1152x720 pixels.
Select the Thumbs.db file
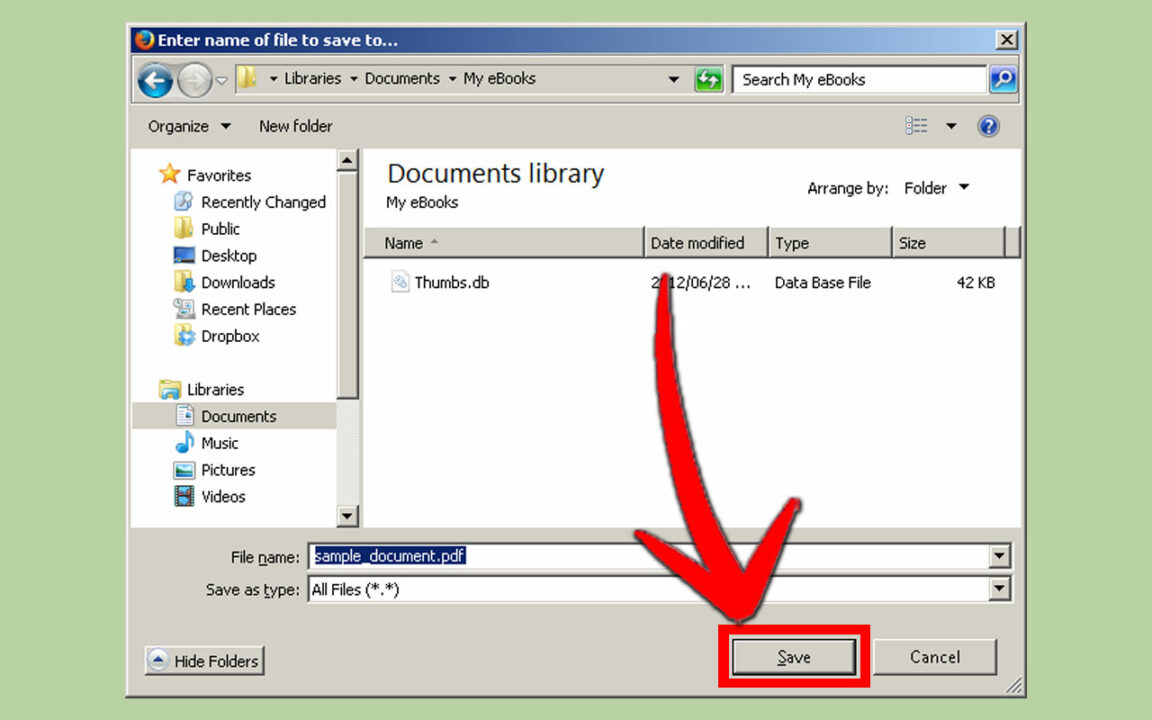[x=451, y=283]
